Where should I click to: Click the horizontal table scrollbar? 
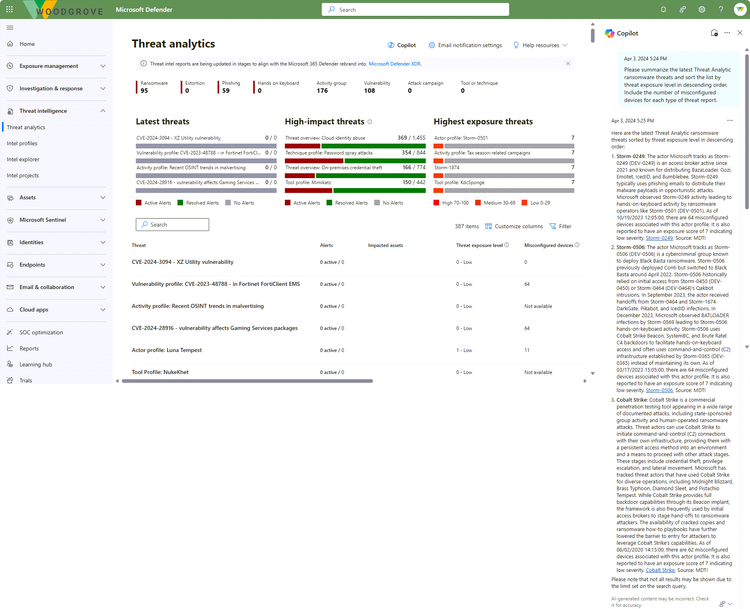click(247, 381)
